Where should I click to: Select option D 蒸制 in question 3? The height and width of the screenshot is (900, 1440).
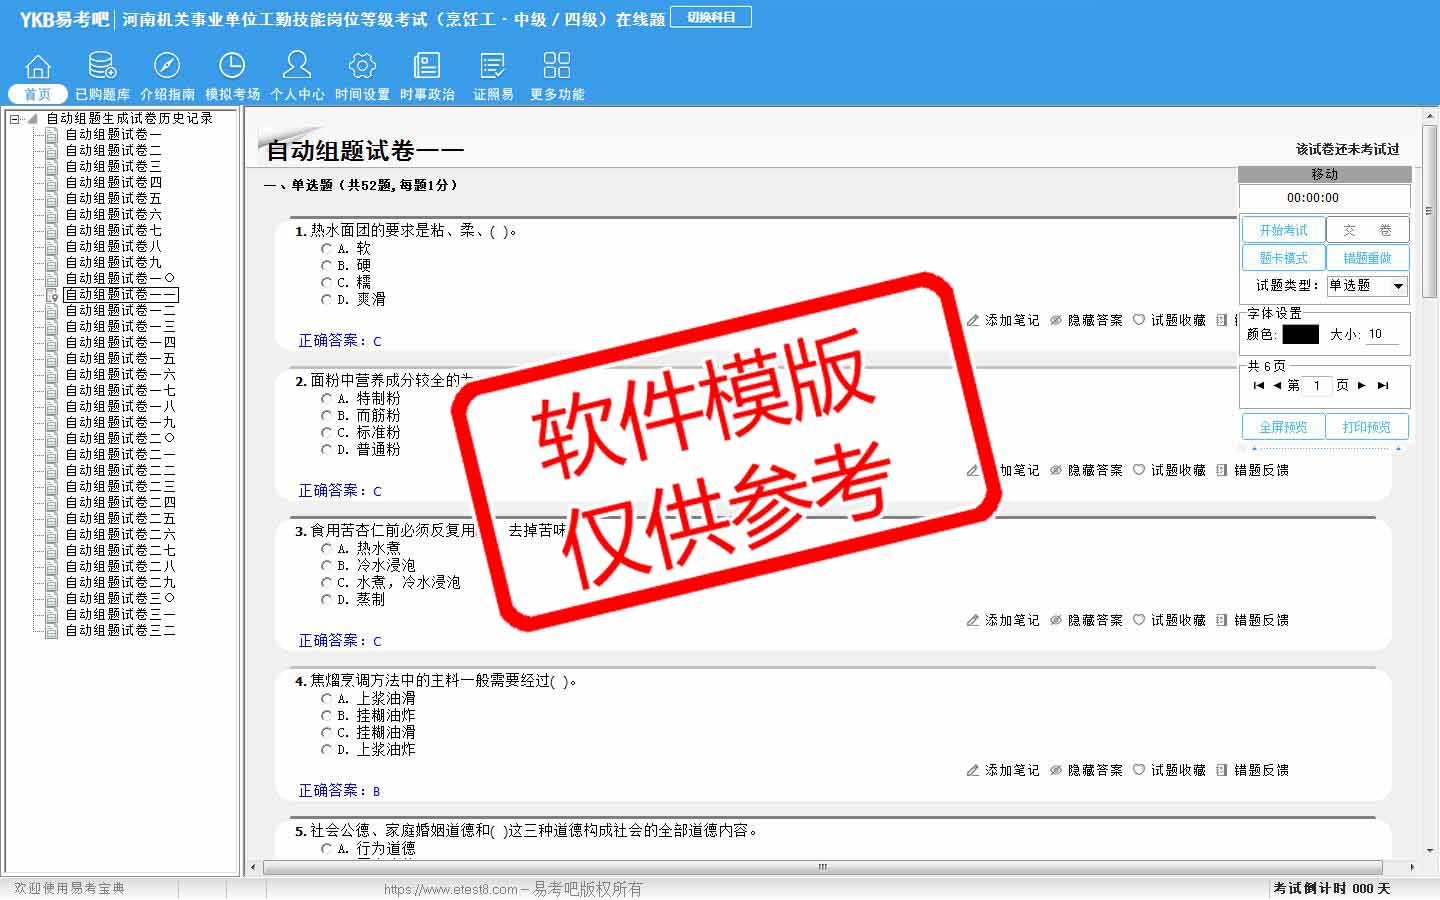[326, 599]
